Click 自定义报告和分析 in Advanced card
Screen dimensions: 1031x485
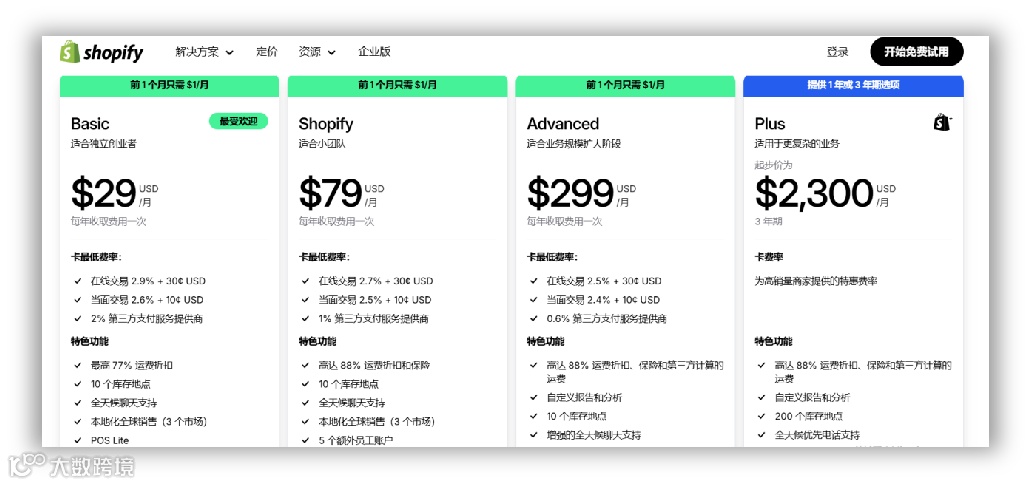tap(585, 398)
